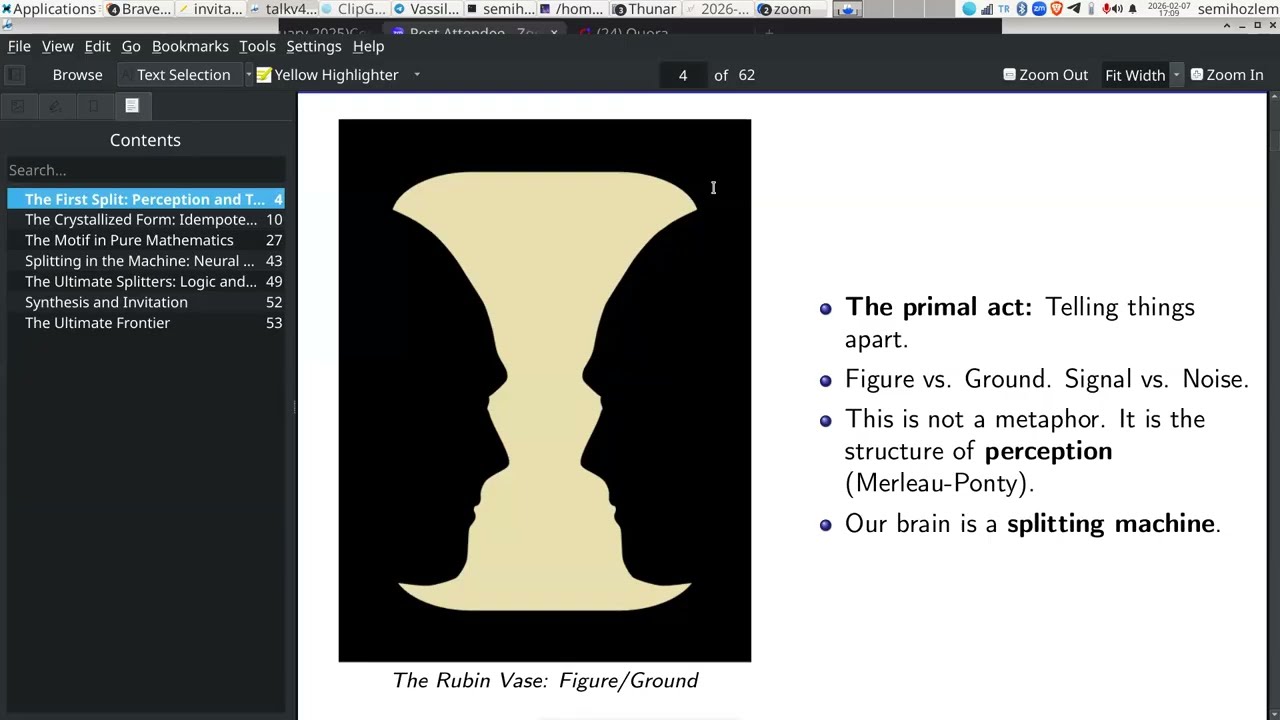
Task: Switch to the invita... taskbar window
Action: (x=210, y=9)
